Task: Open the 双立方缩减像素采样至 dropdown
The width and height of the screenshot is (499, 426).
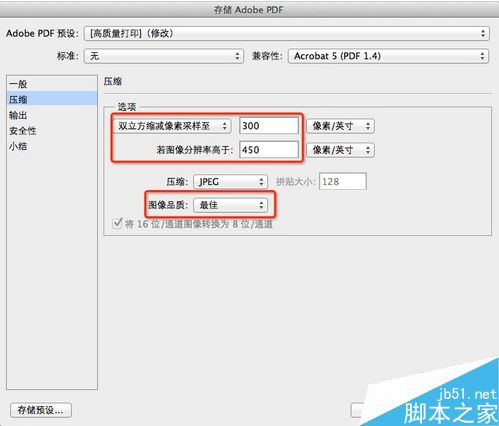Action: pos(172,126)
